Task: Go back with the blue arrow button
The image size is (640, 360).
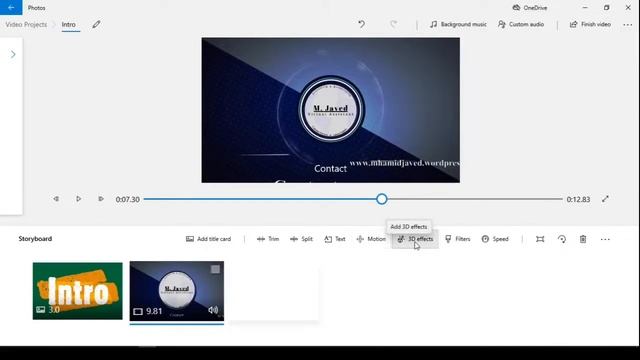Action: [x=11, y=7]
